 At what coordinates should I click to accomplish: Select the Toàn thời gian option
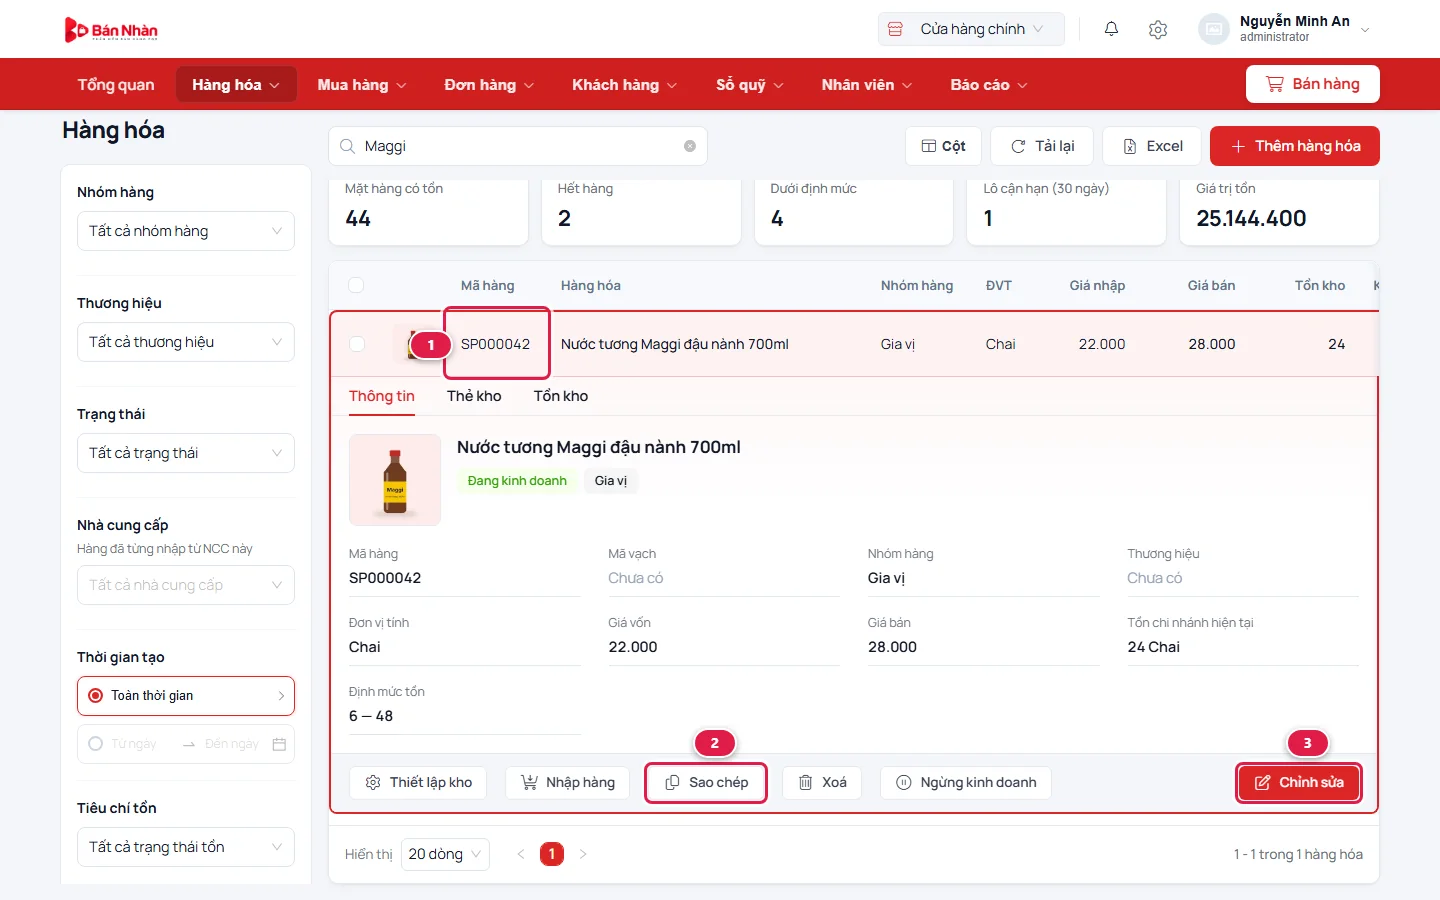click(x=186, y=696)
